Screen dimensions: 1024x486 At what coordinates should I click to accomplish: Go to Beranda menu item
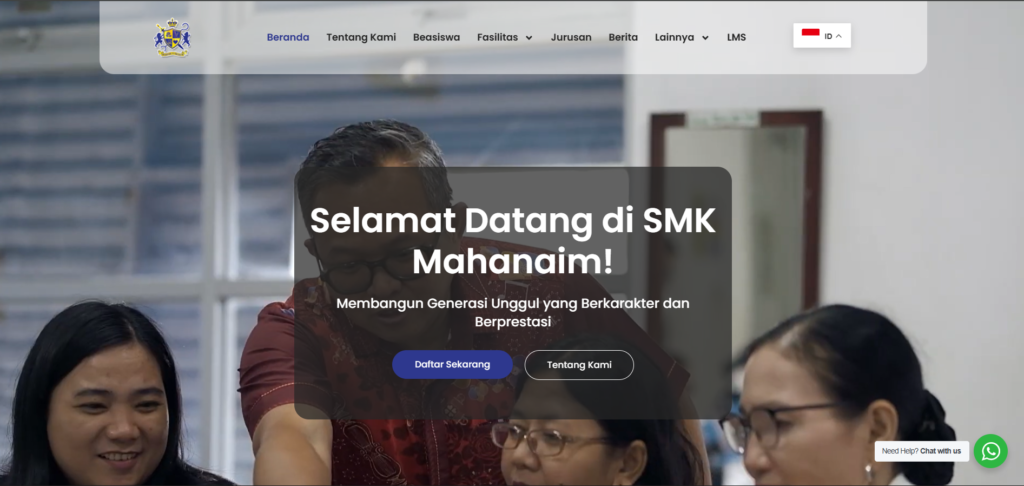point(288,37)
